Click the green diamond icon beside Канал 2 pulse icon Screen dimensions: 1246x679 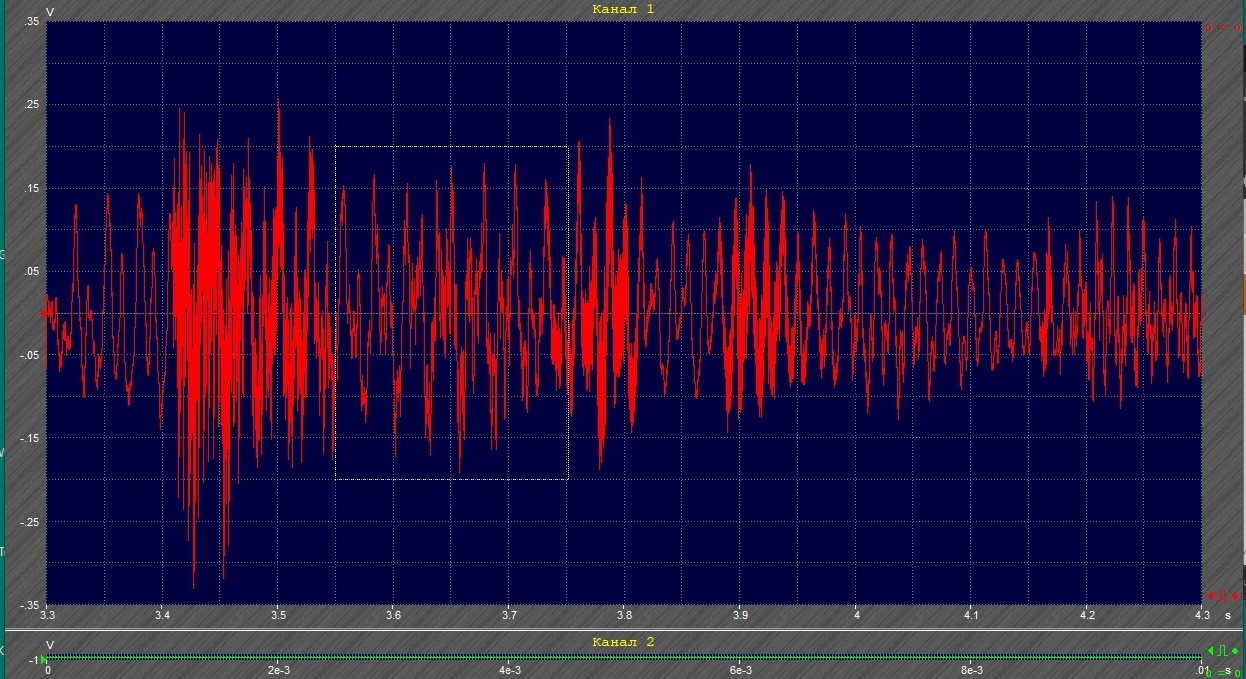(x=1235, y=651)
